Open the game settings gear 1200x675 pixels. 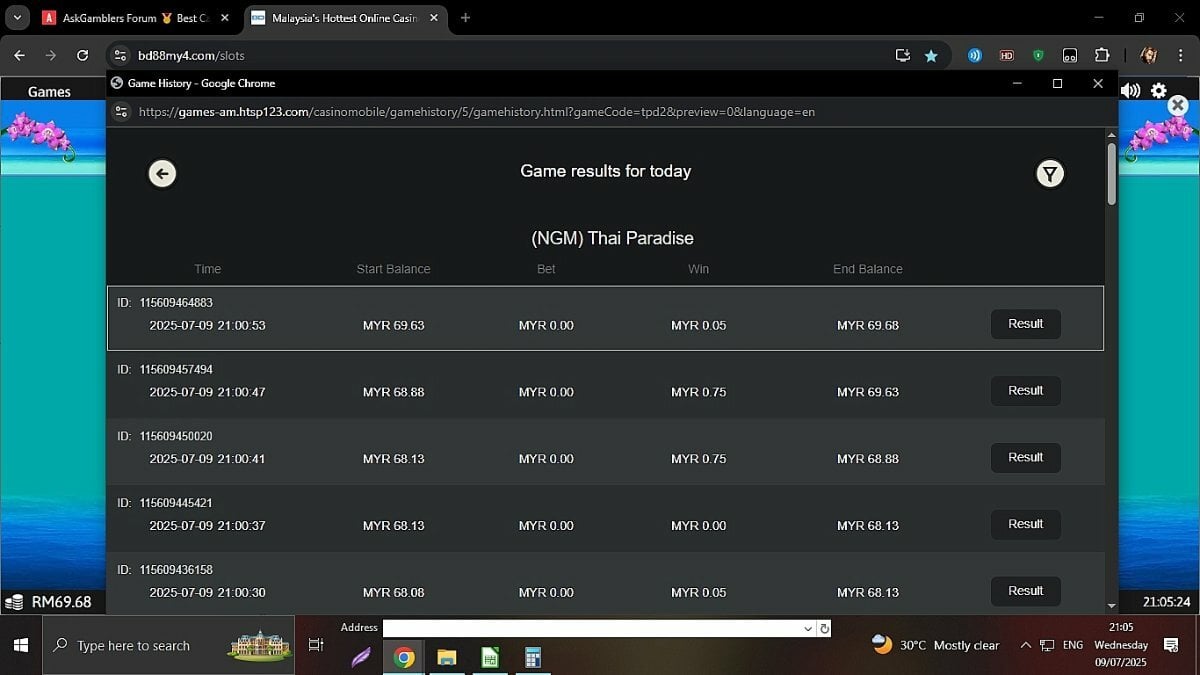(x=1159, y=91)
